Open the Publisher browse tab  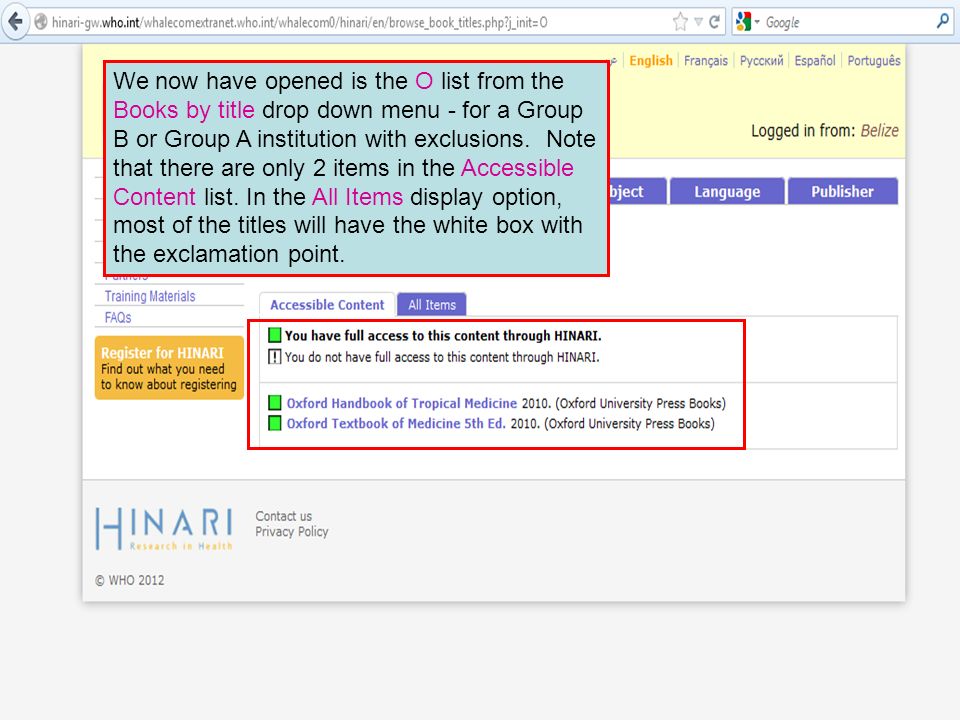tap(842, 192)
